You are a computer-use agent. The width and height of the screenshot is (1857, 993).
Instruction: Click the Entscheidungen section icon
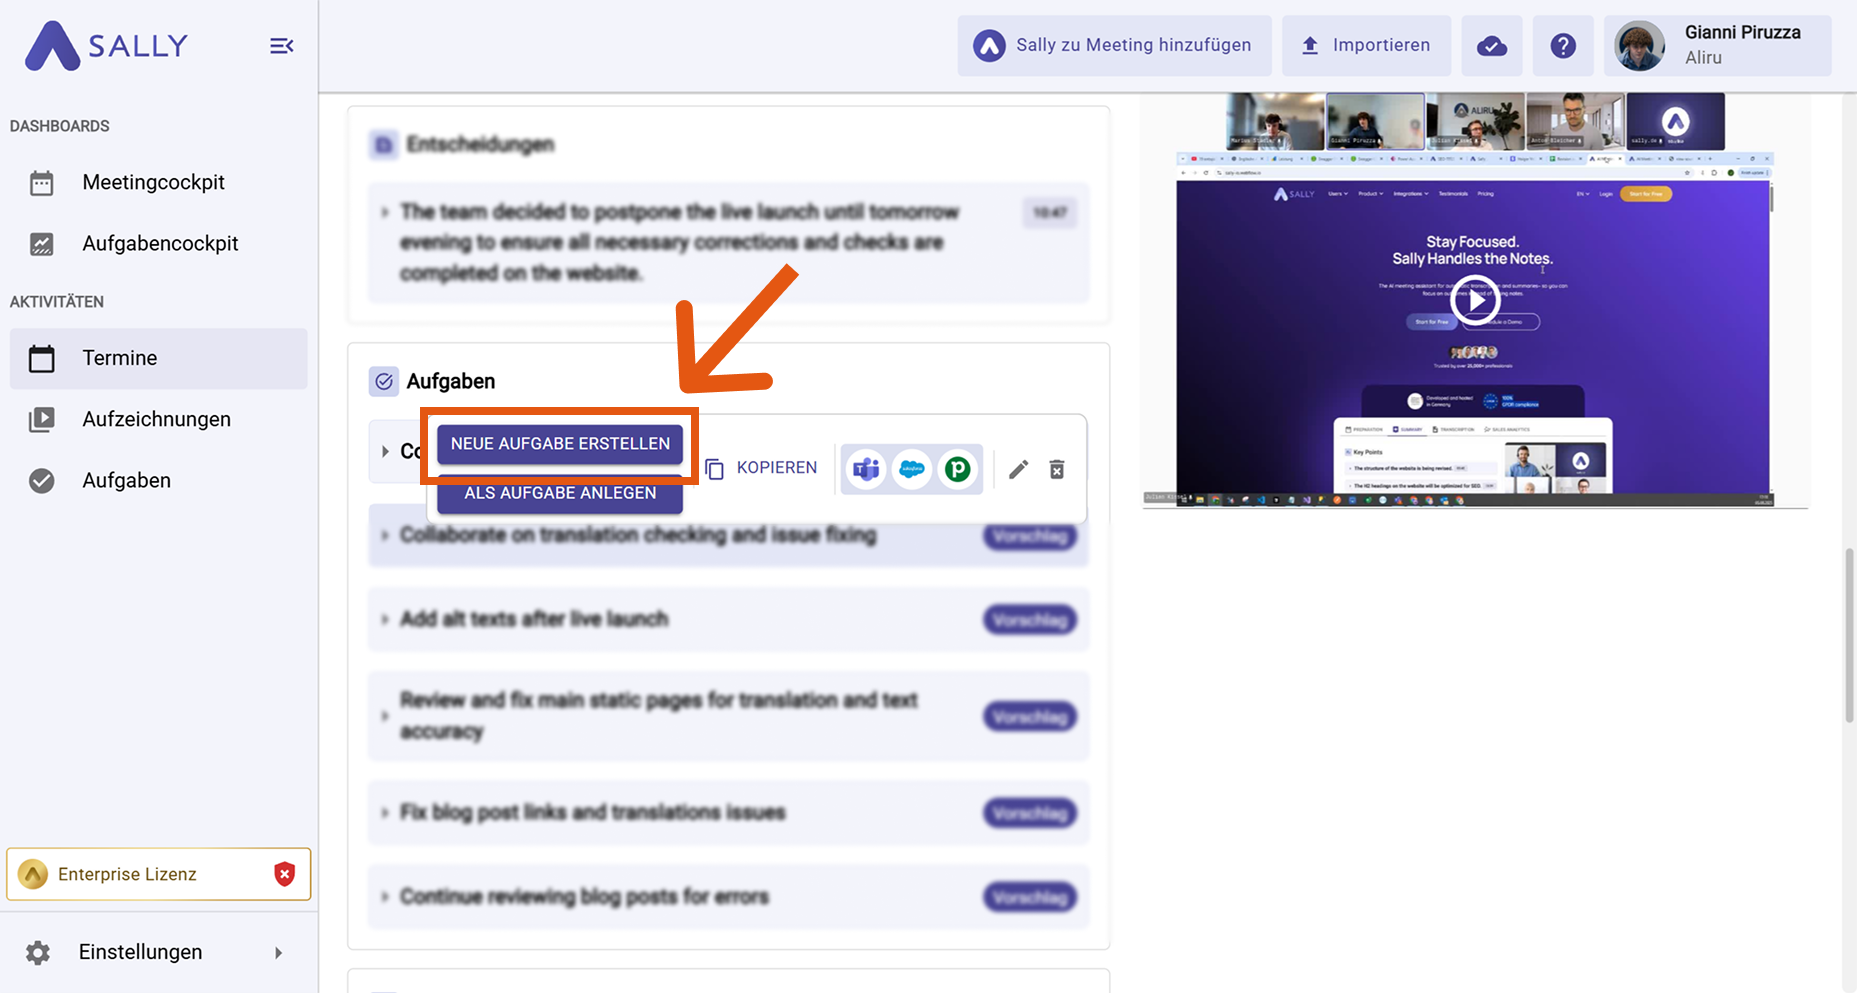(383, 145)
